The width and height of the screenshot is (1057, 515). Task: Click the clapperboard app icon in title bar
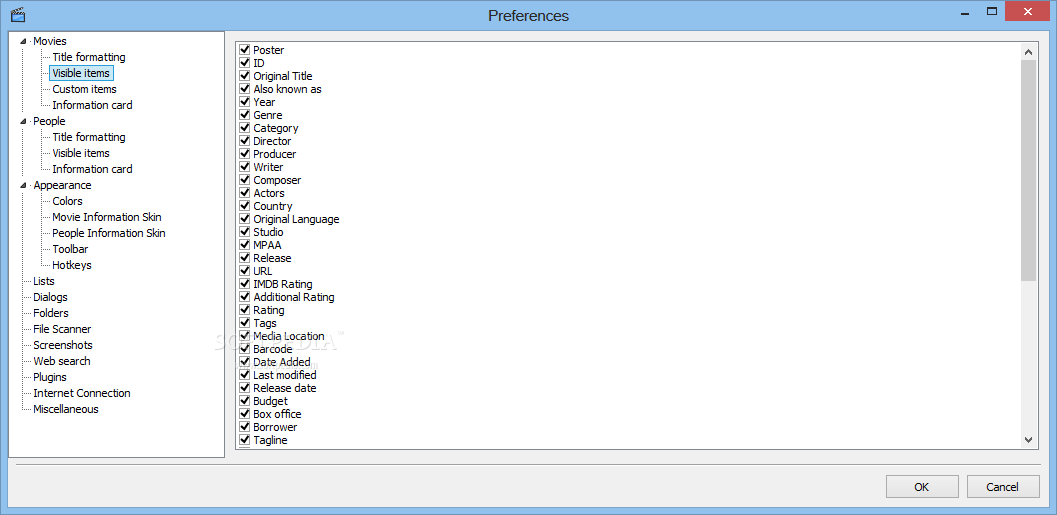coord(18,14)
